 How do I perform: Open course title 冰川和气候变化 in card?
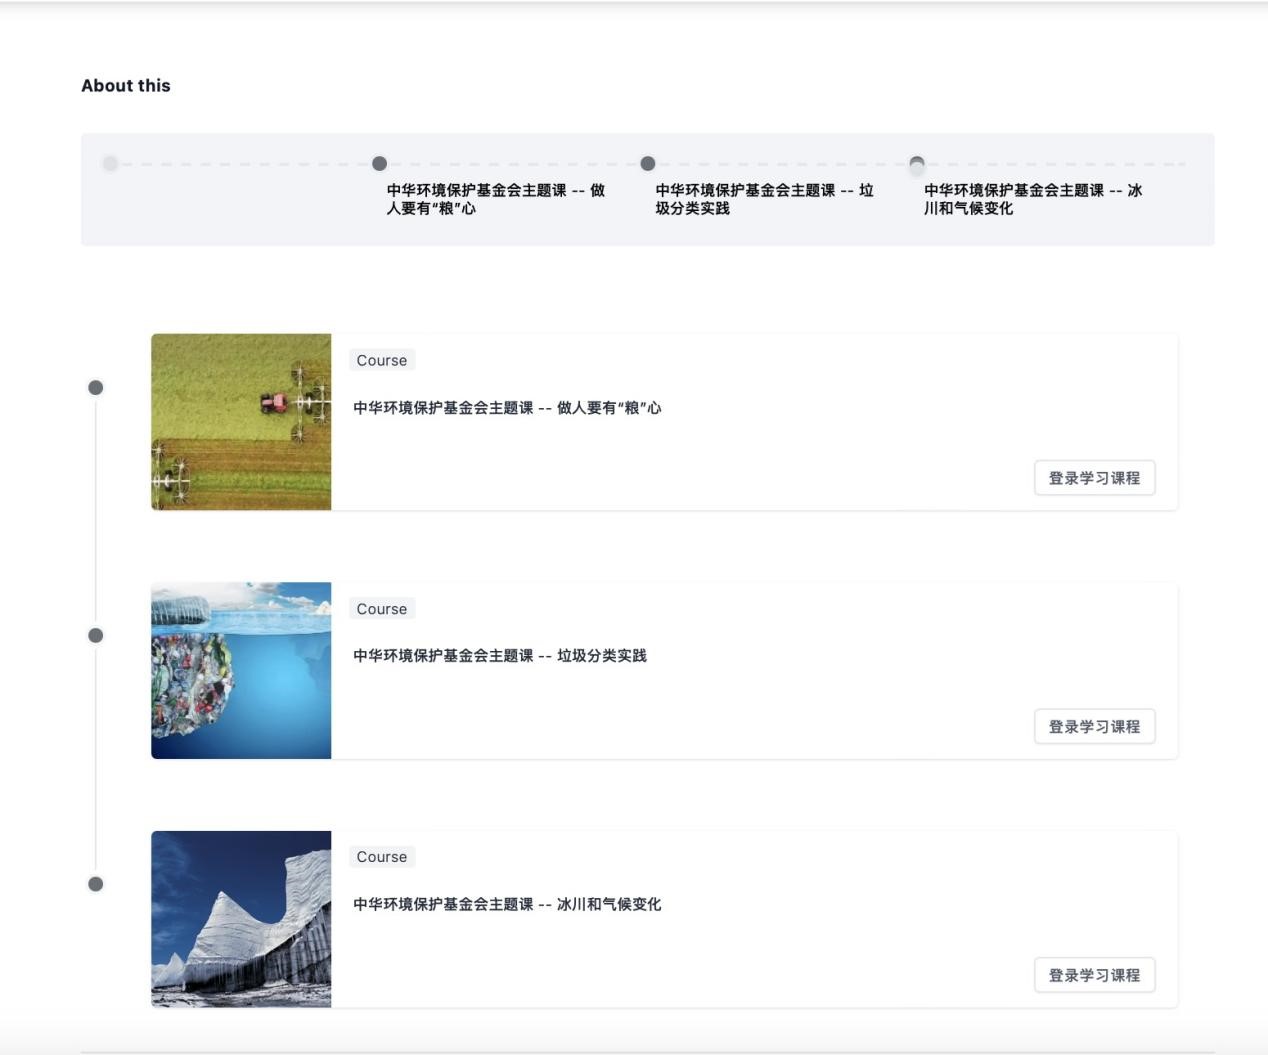pyautogui.click(x=507, y=904)
